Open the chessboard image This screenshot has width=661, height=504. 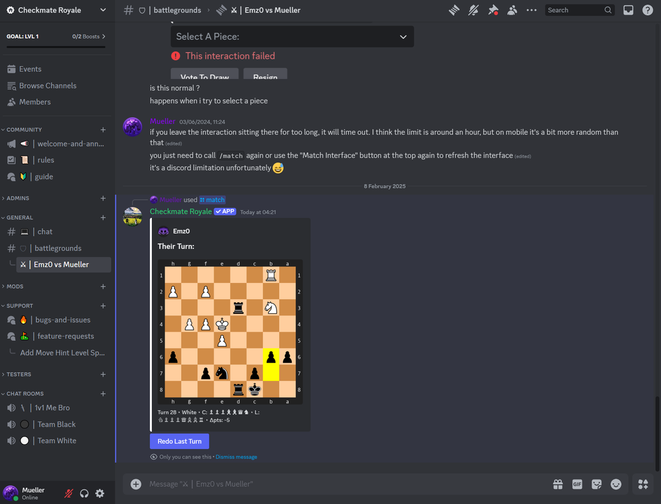pyautogui.click(x=230, y=332)
